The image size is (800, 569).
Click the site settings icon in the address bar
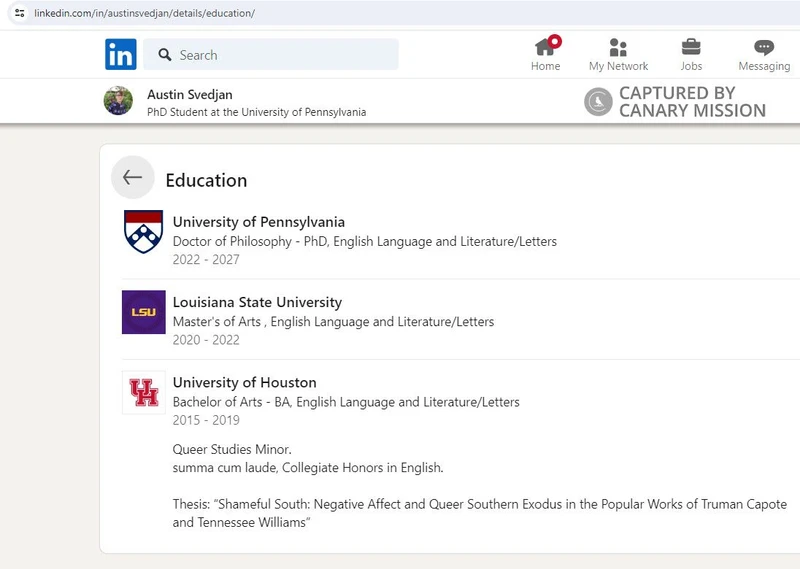point(19,13)
